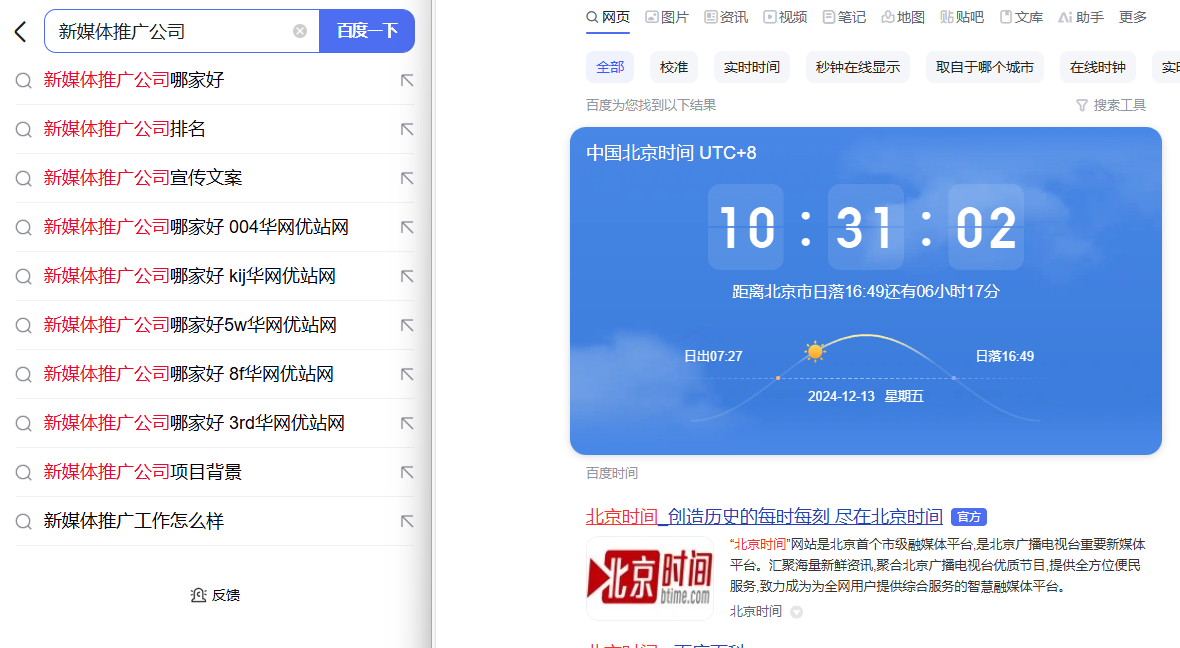Select suggestion 新媒体推广公司哪家好 3rd华网优站网
Viewport: 1180px width, 648px height.
[214, 422]
